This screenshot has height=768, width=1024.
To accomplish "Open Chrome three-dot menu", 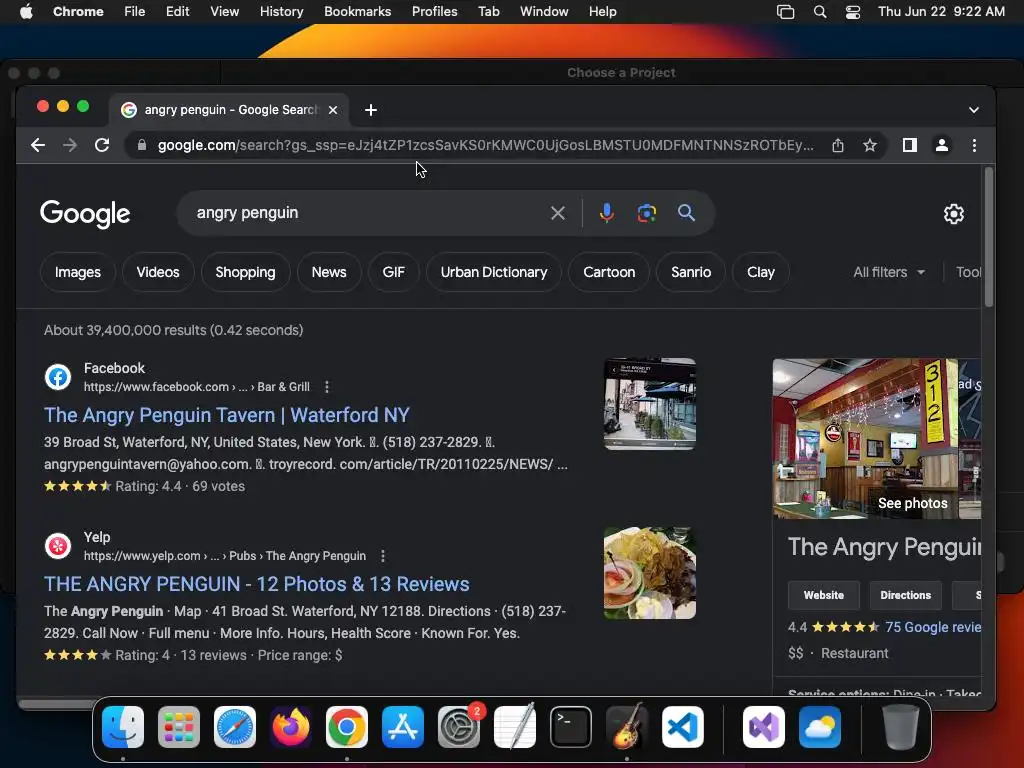I will pyautogui.click(x=974, y=145).
